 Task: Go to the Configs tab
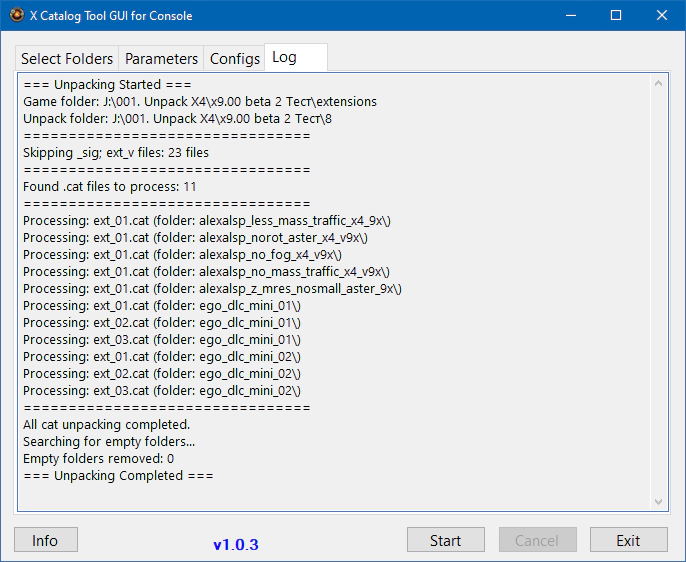[x=235, y=59]
